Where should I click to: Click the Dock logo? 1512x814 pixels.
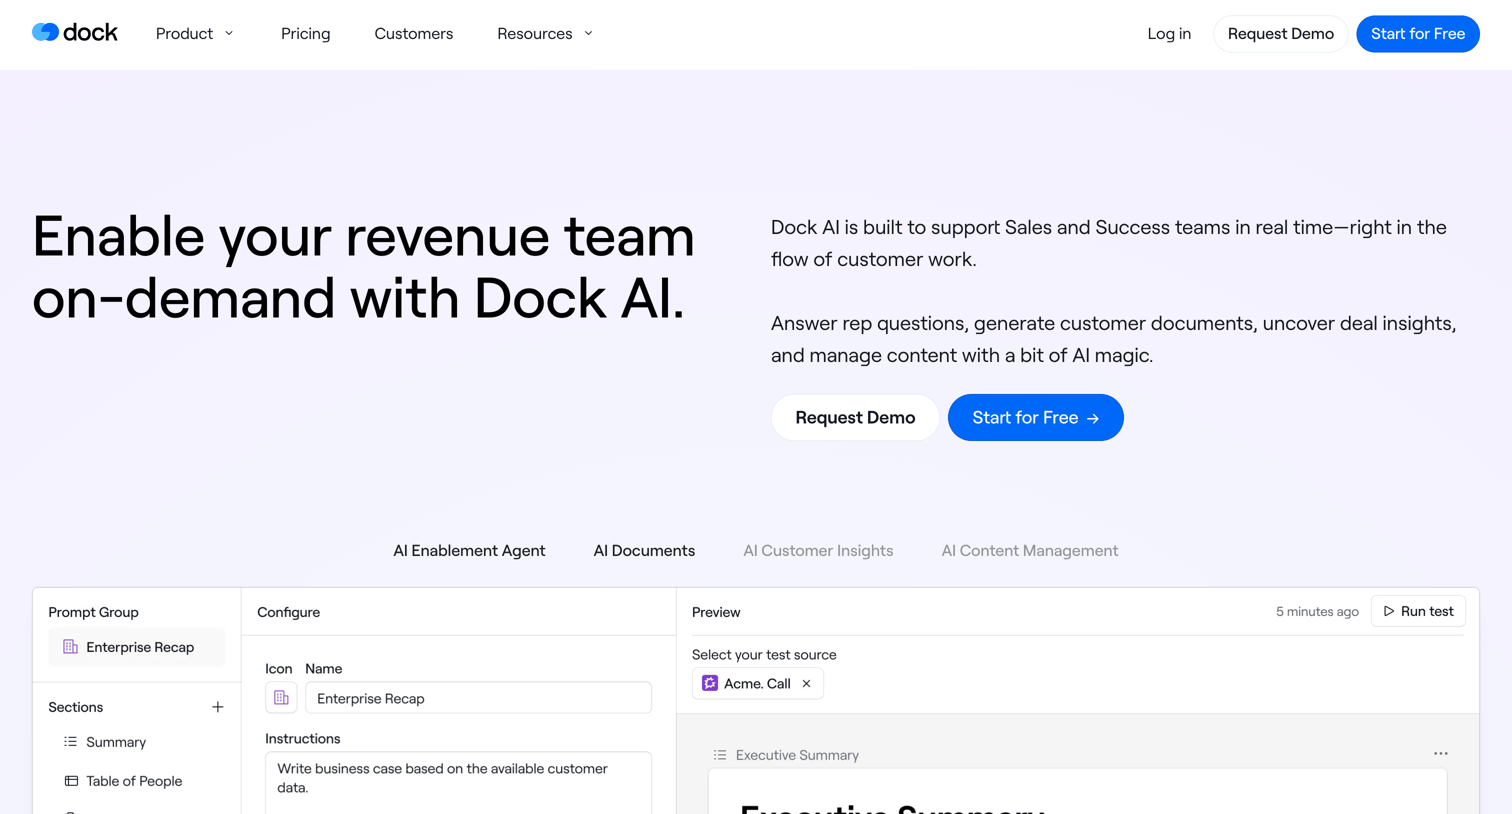[x=75, y=33]
